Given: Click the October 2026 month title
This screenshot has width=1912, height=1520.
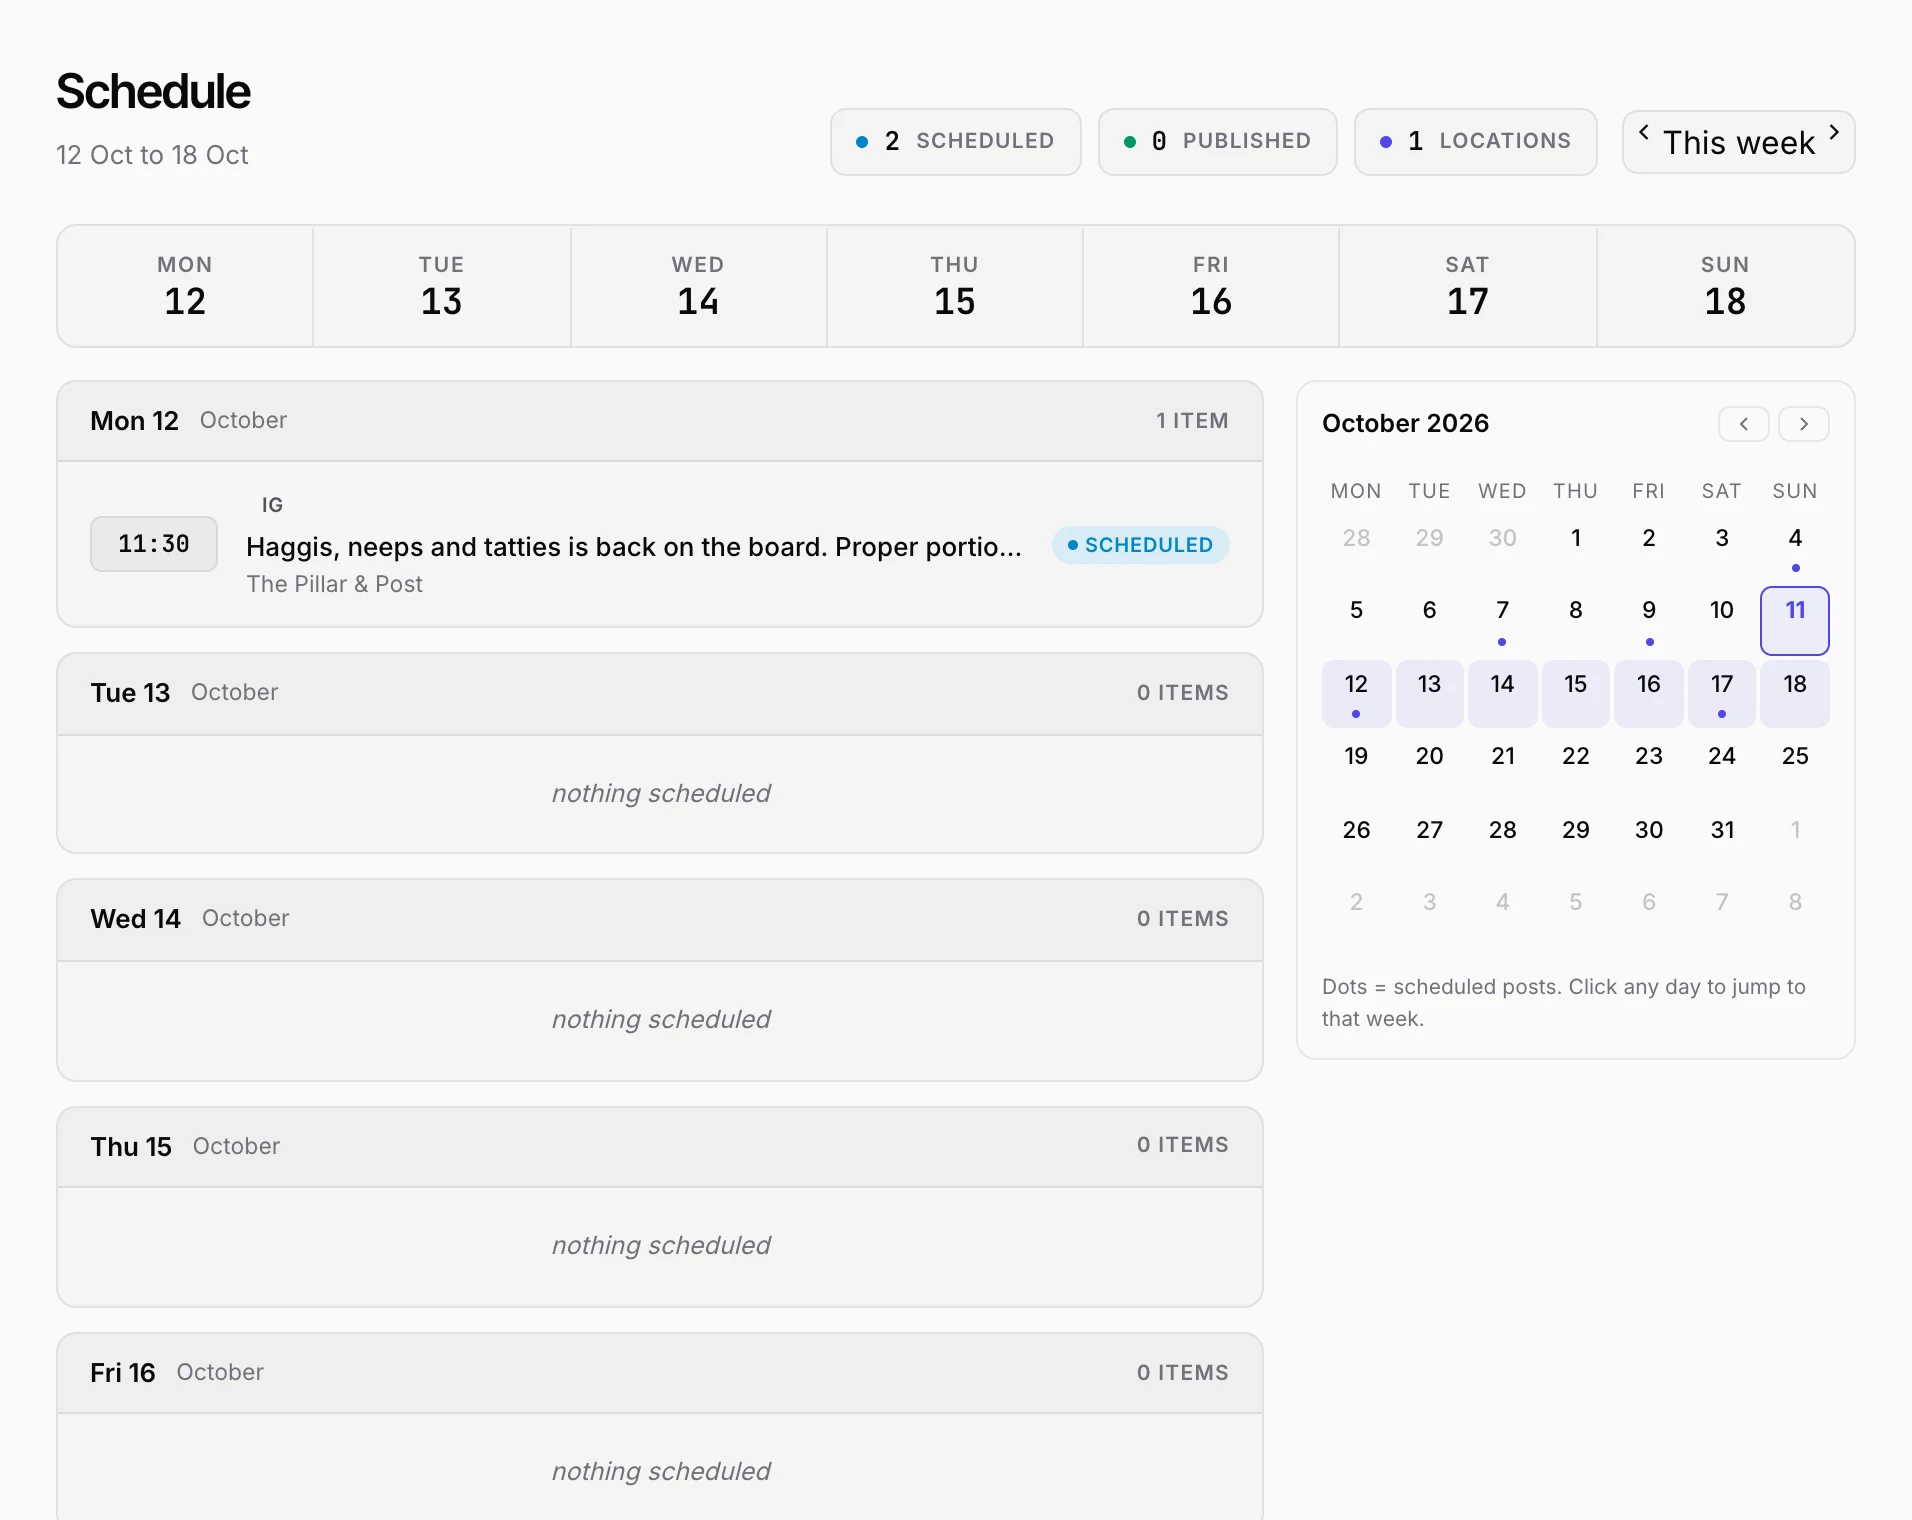Looking at the screenshot, I should pyautogui.click(x=1405, y=424).
